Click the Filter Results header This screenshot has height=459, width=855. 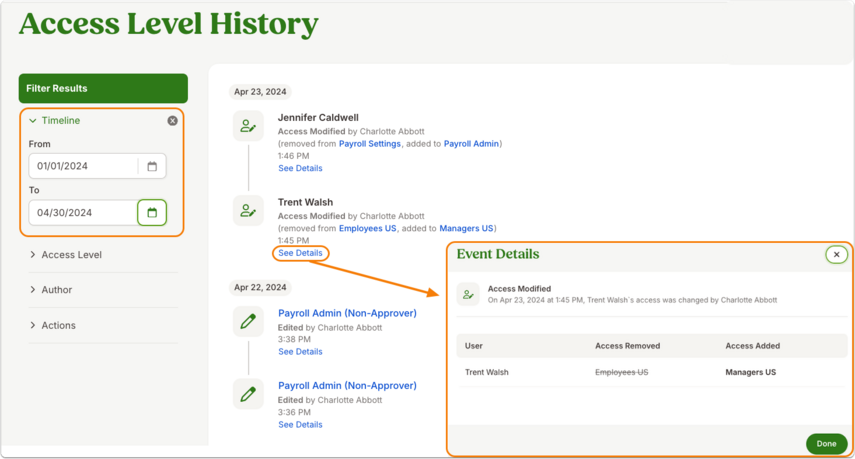pyautogui.click(x=103, y=88)
